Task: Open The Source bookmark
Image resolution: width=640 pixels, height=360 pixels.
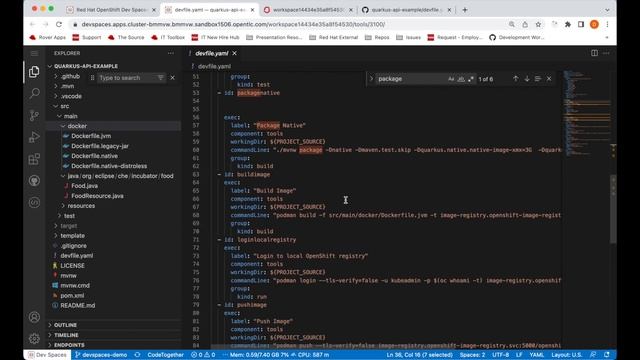Action: [x=126, y=37]
